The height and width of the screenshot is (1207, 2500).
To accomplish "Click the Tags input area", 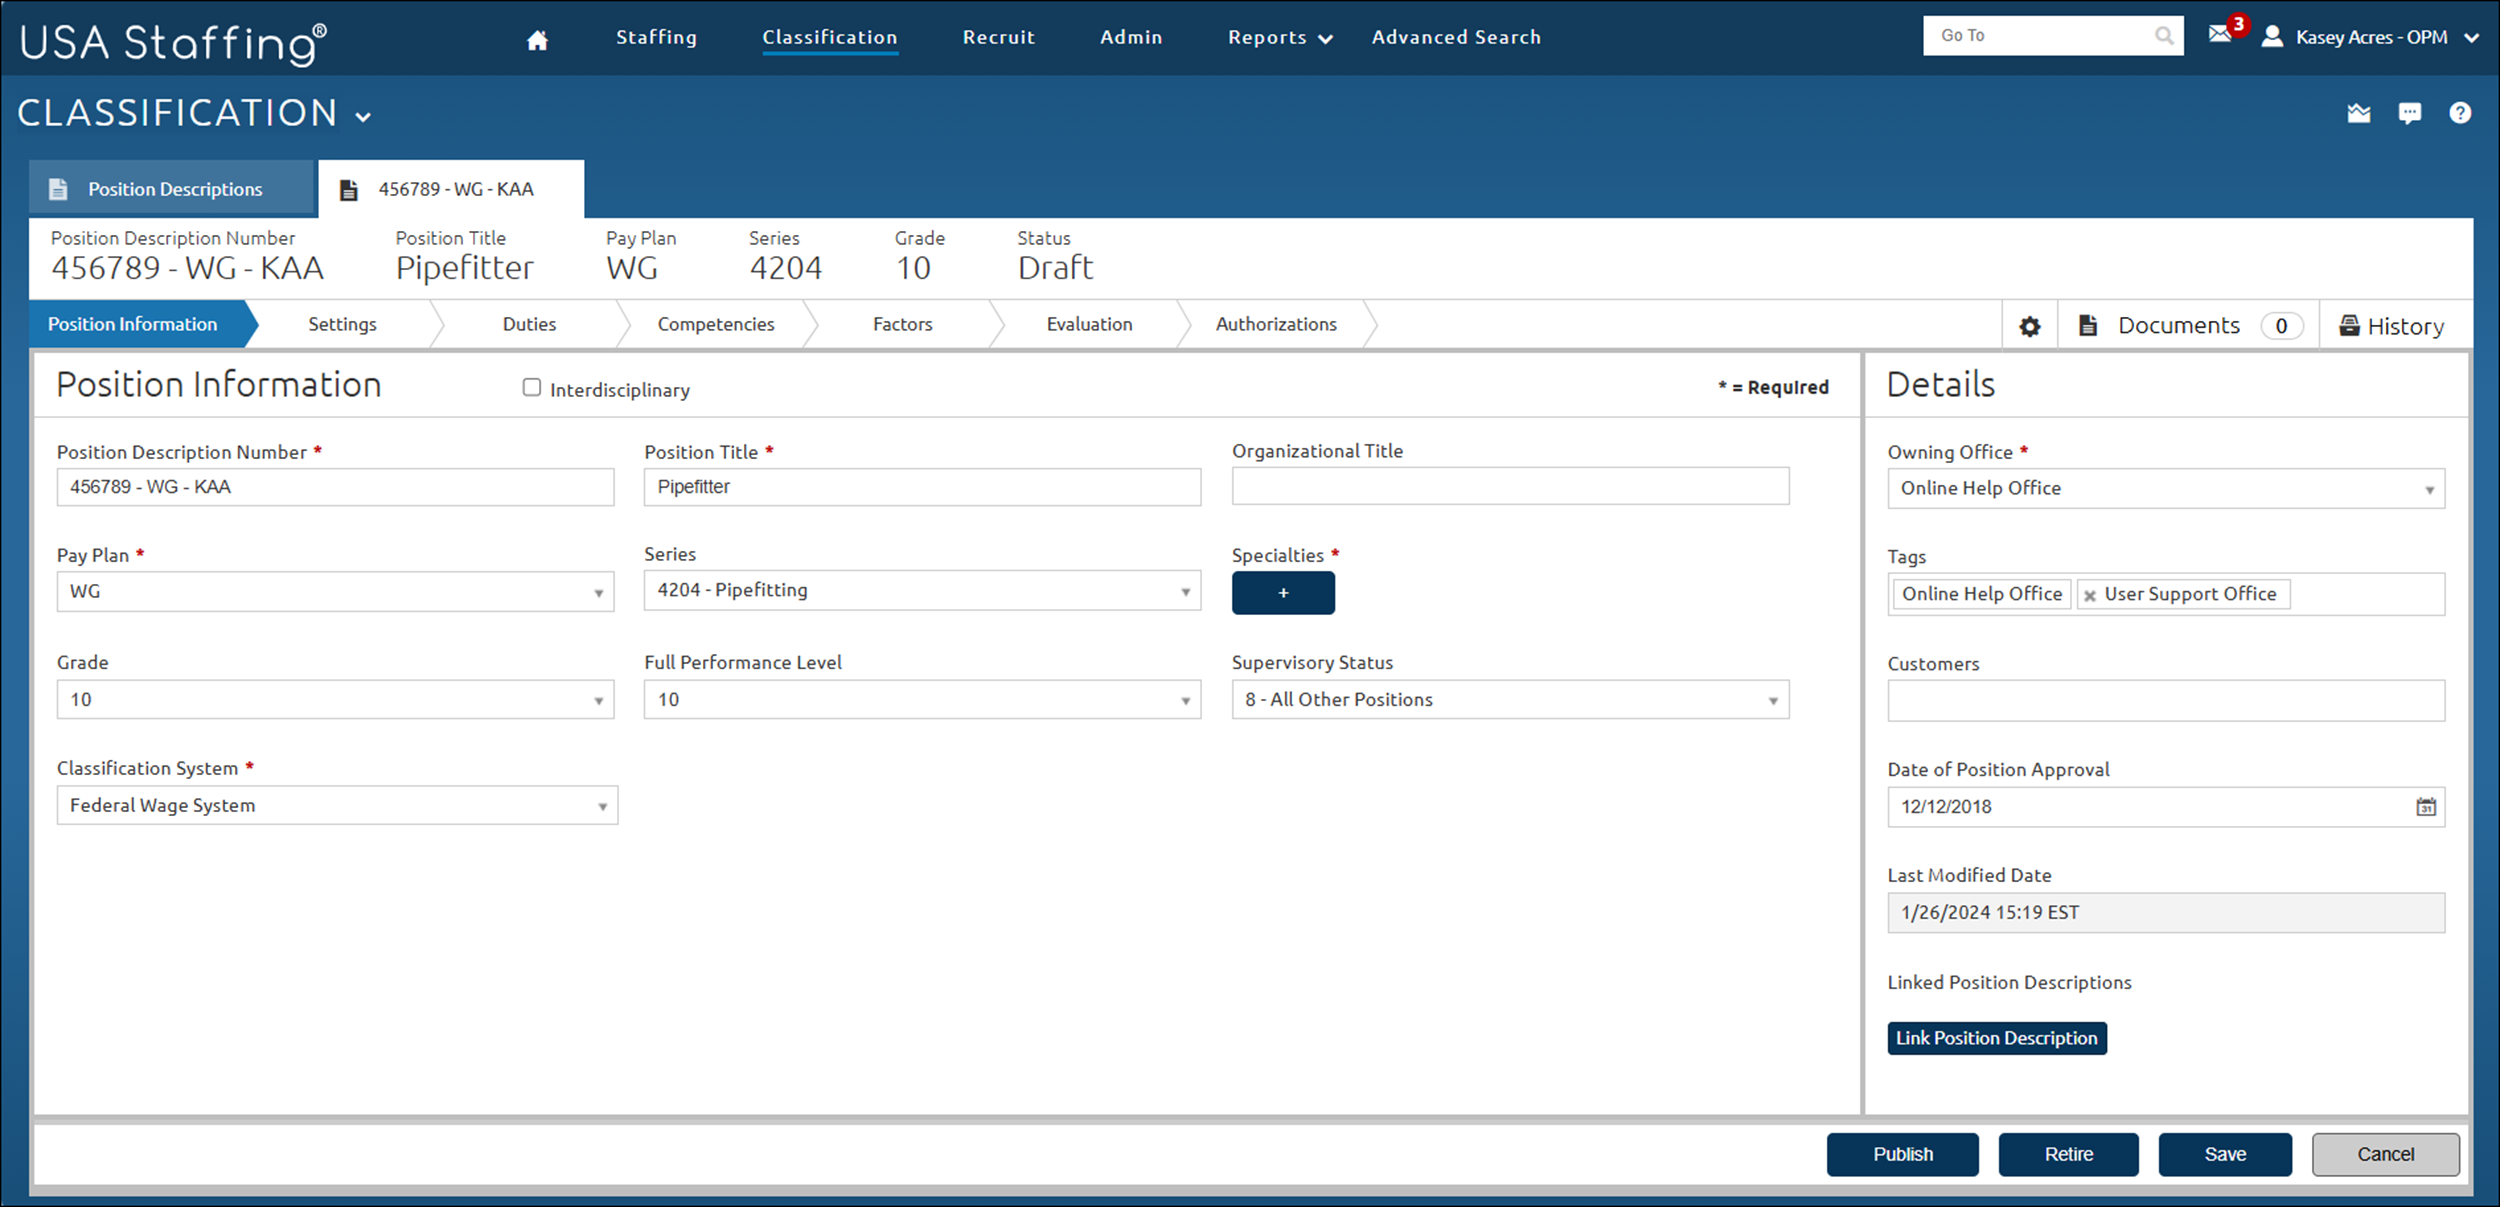I will click(x=2166, y=594).
